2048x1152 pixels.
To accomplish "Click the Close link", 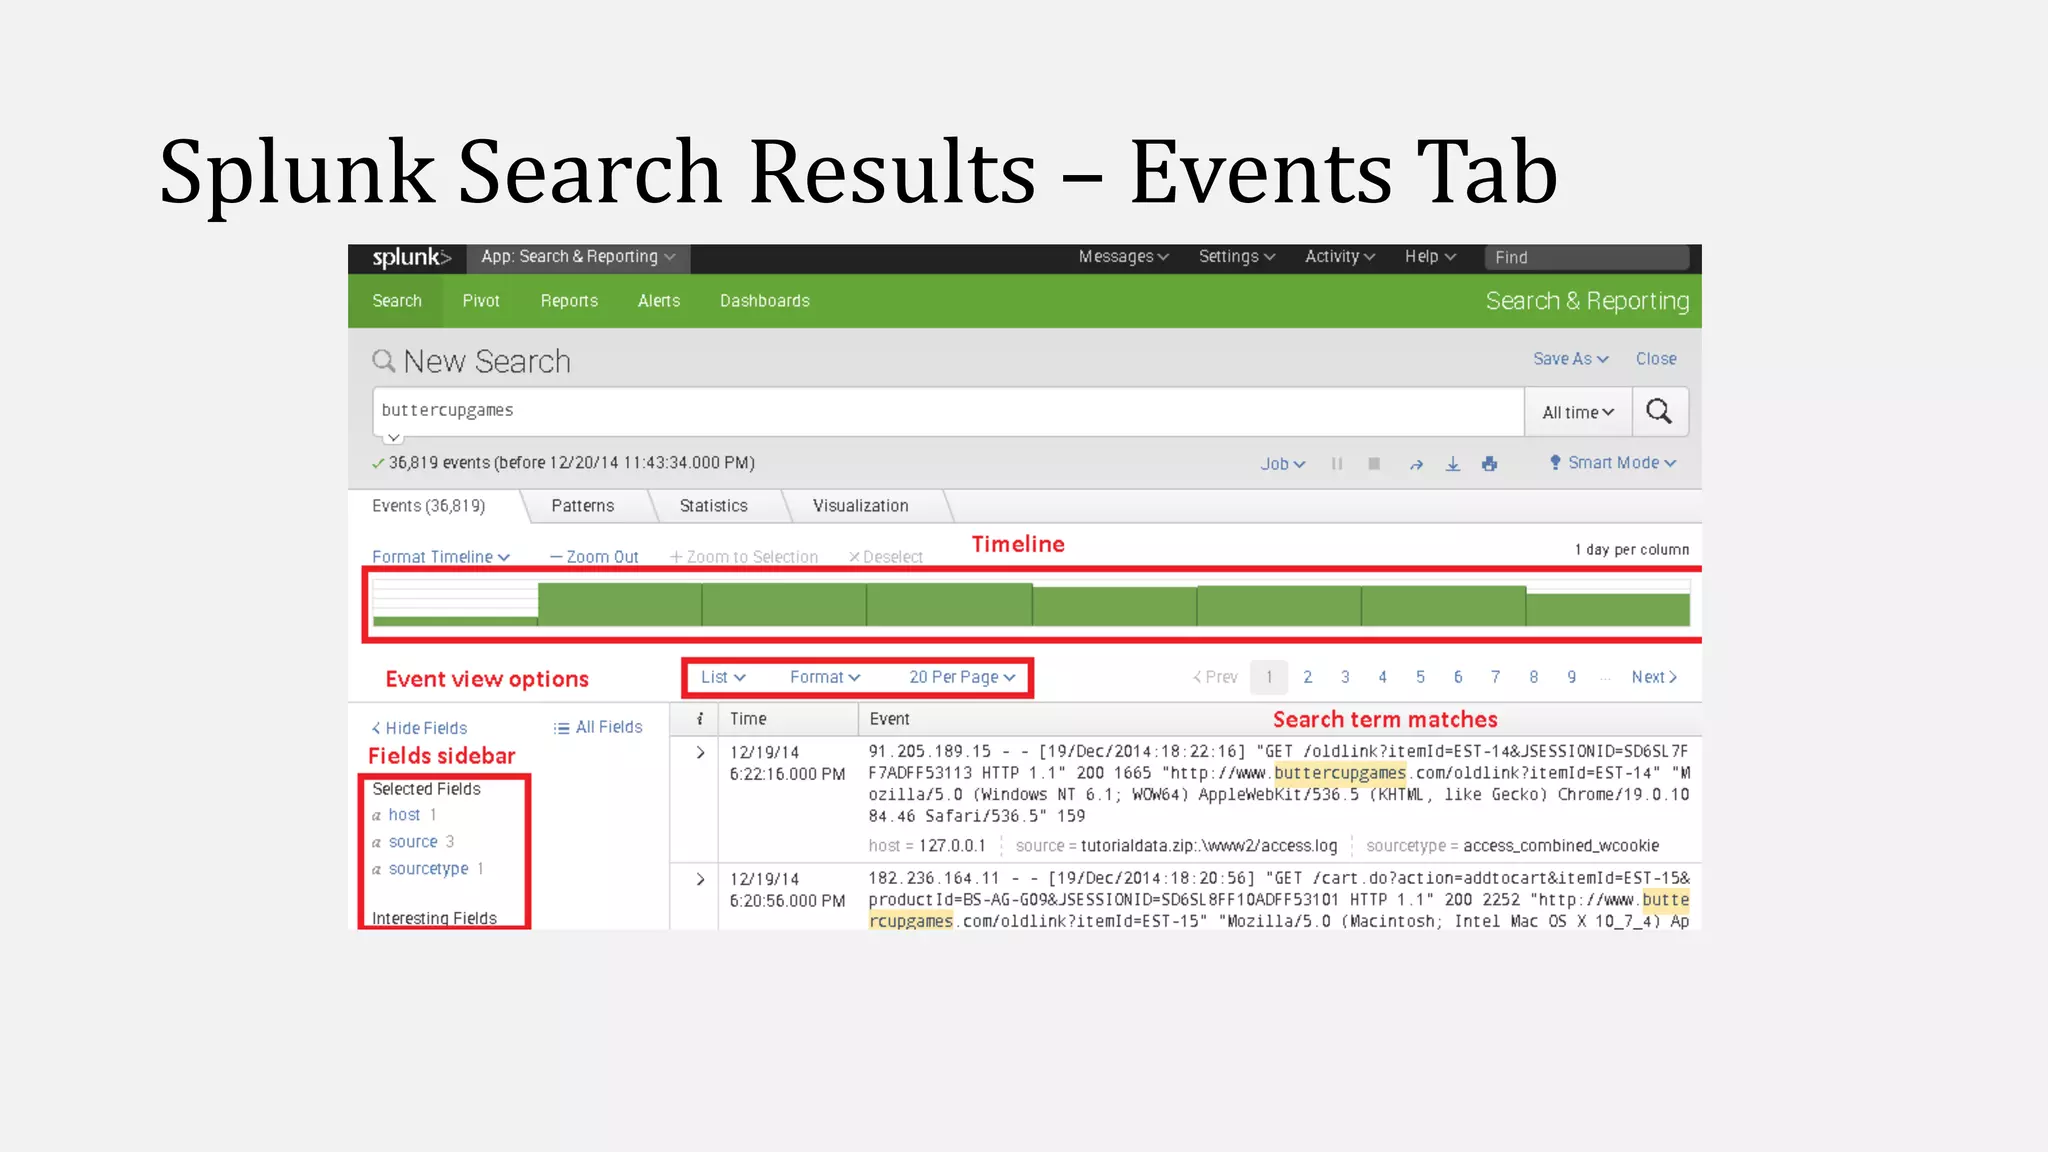I will click(x=1656, y=359).
